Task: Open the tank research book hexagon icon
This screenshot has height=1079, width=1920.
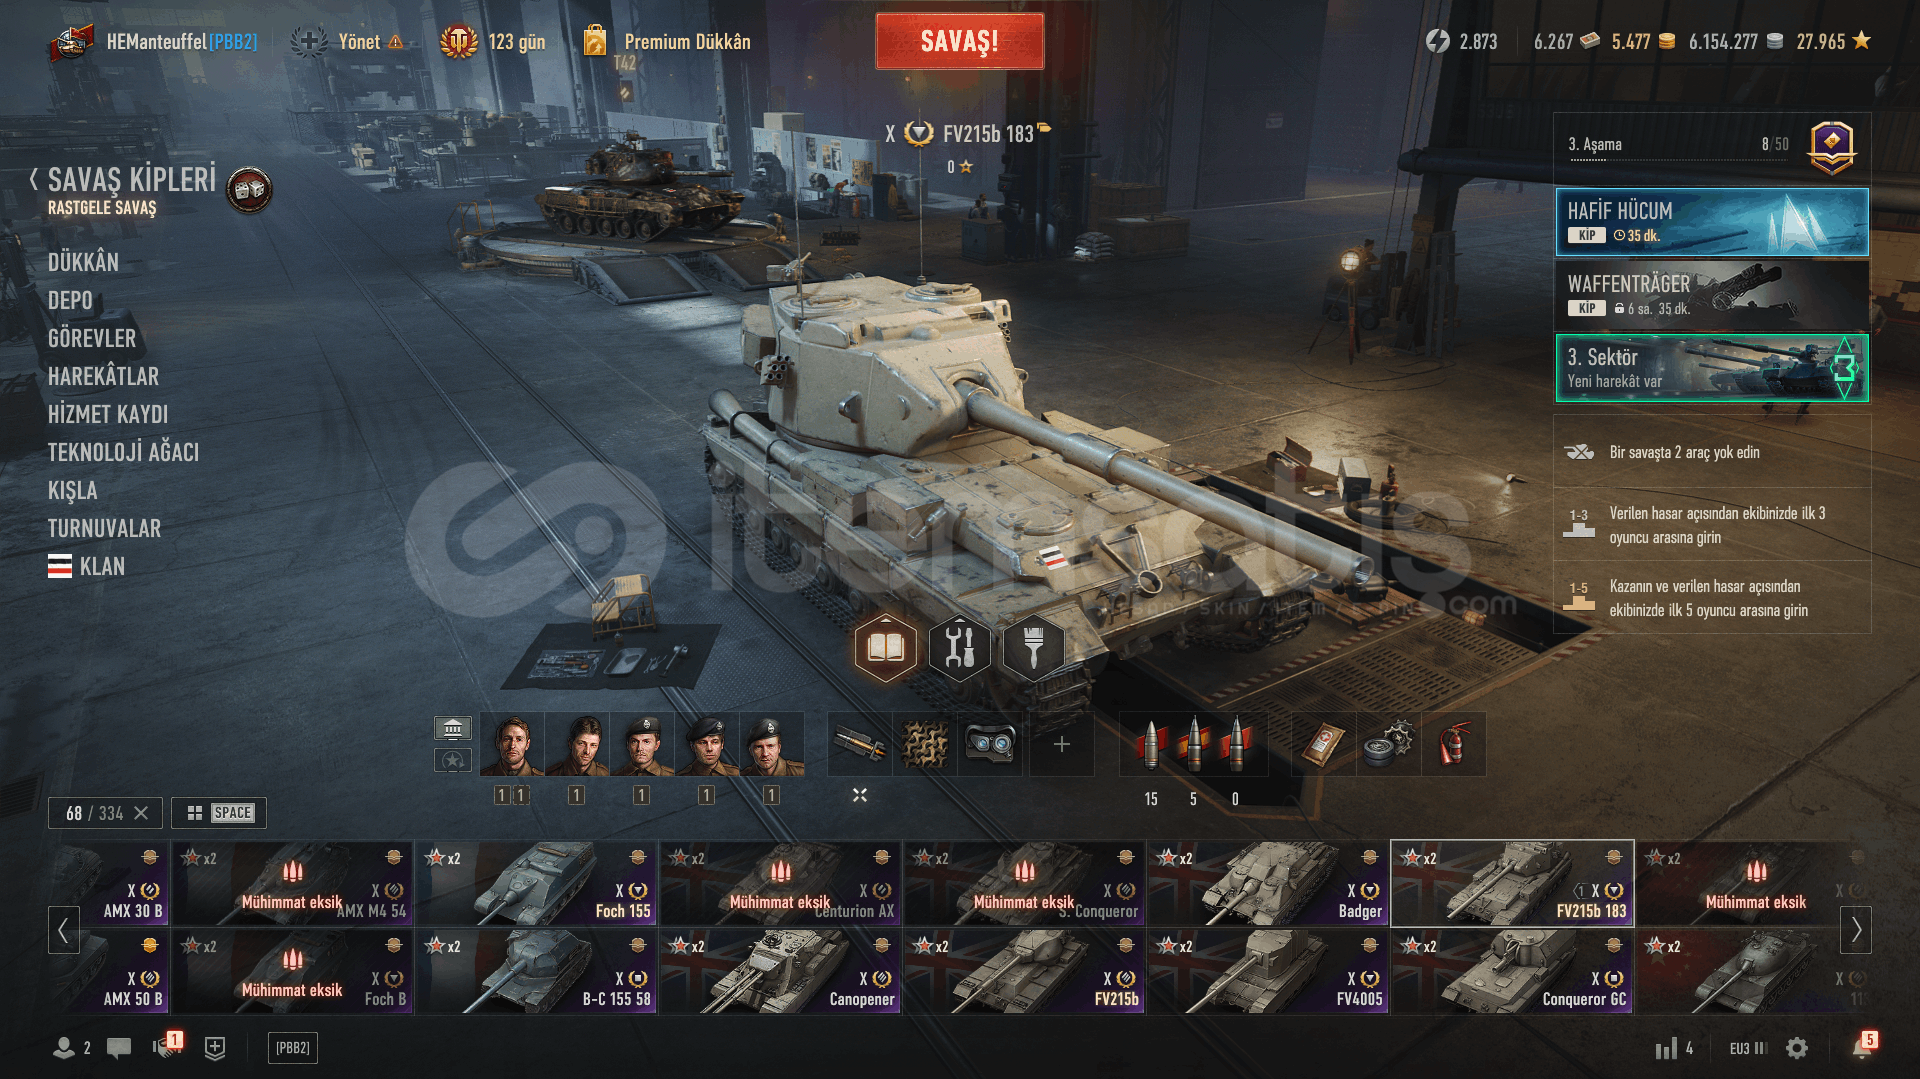Action: pyautogui.click(x=885, y=648)
